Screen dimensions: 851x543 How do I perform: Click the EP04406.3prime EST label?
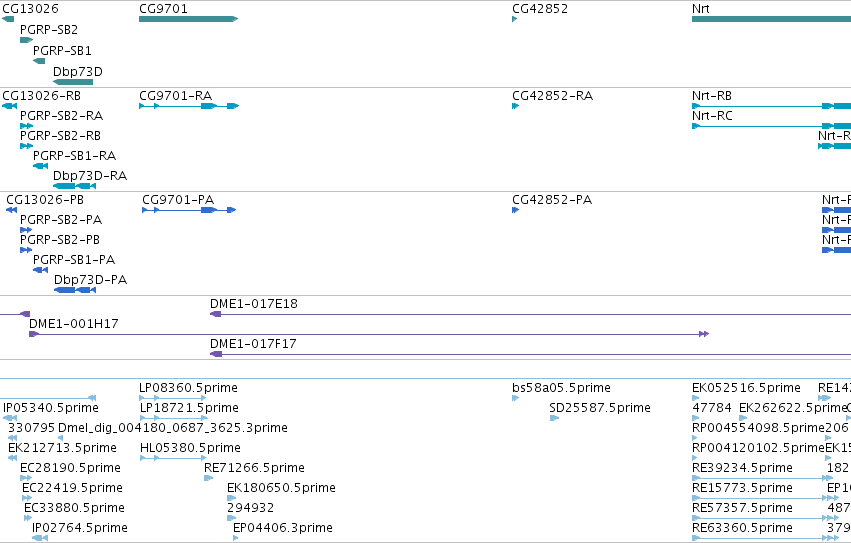[283, 528]
